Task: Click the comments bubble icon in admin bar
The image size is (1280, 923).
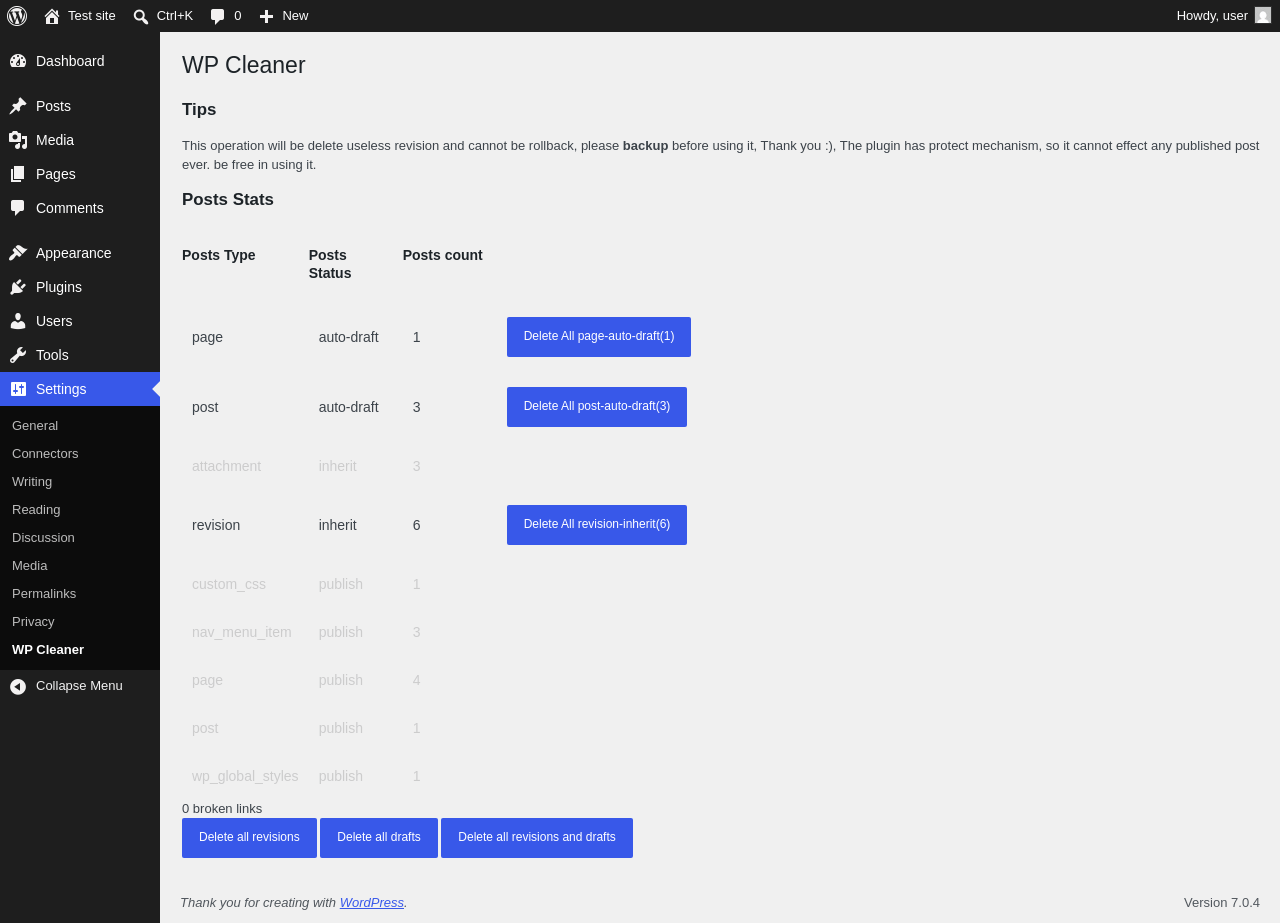Action: pyautogui.click(x=217, y=16)
